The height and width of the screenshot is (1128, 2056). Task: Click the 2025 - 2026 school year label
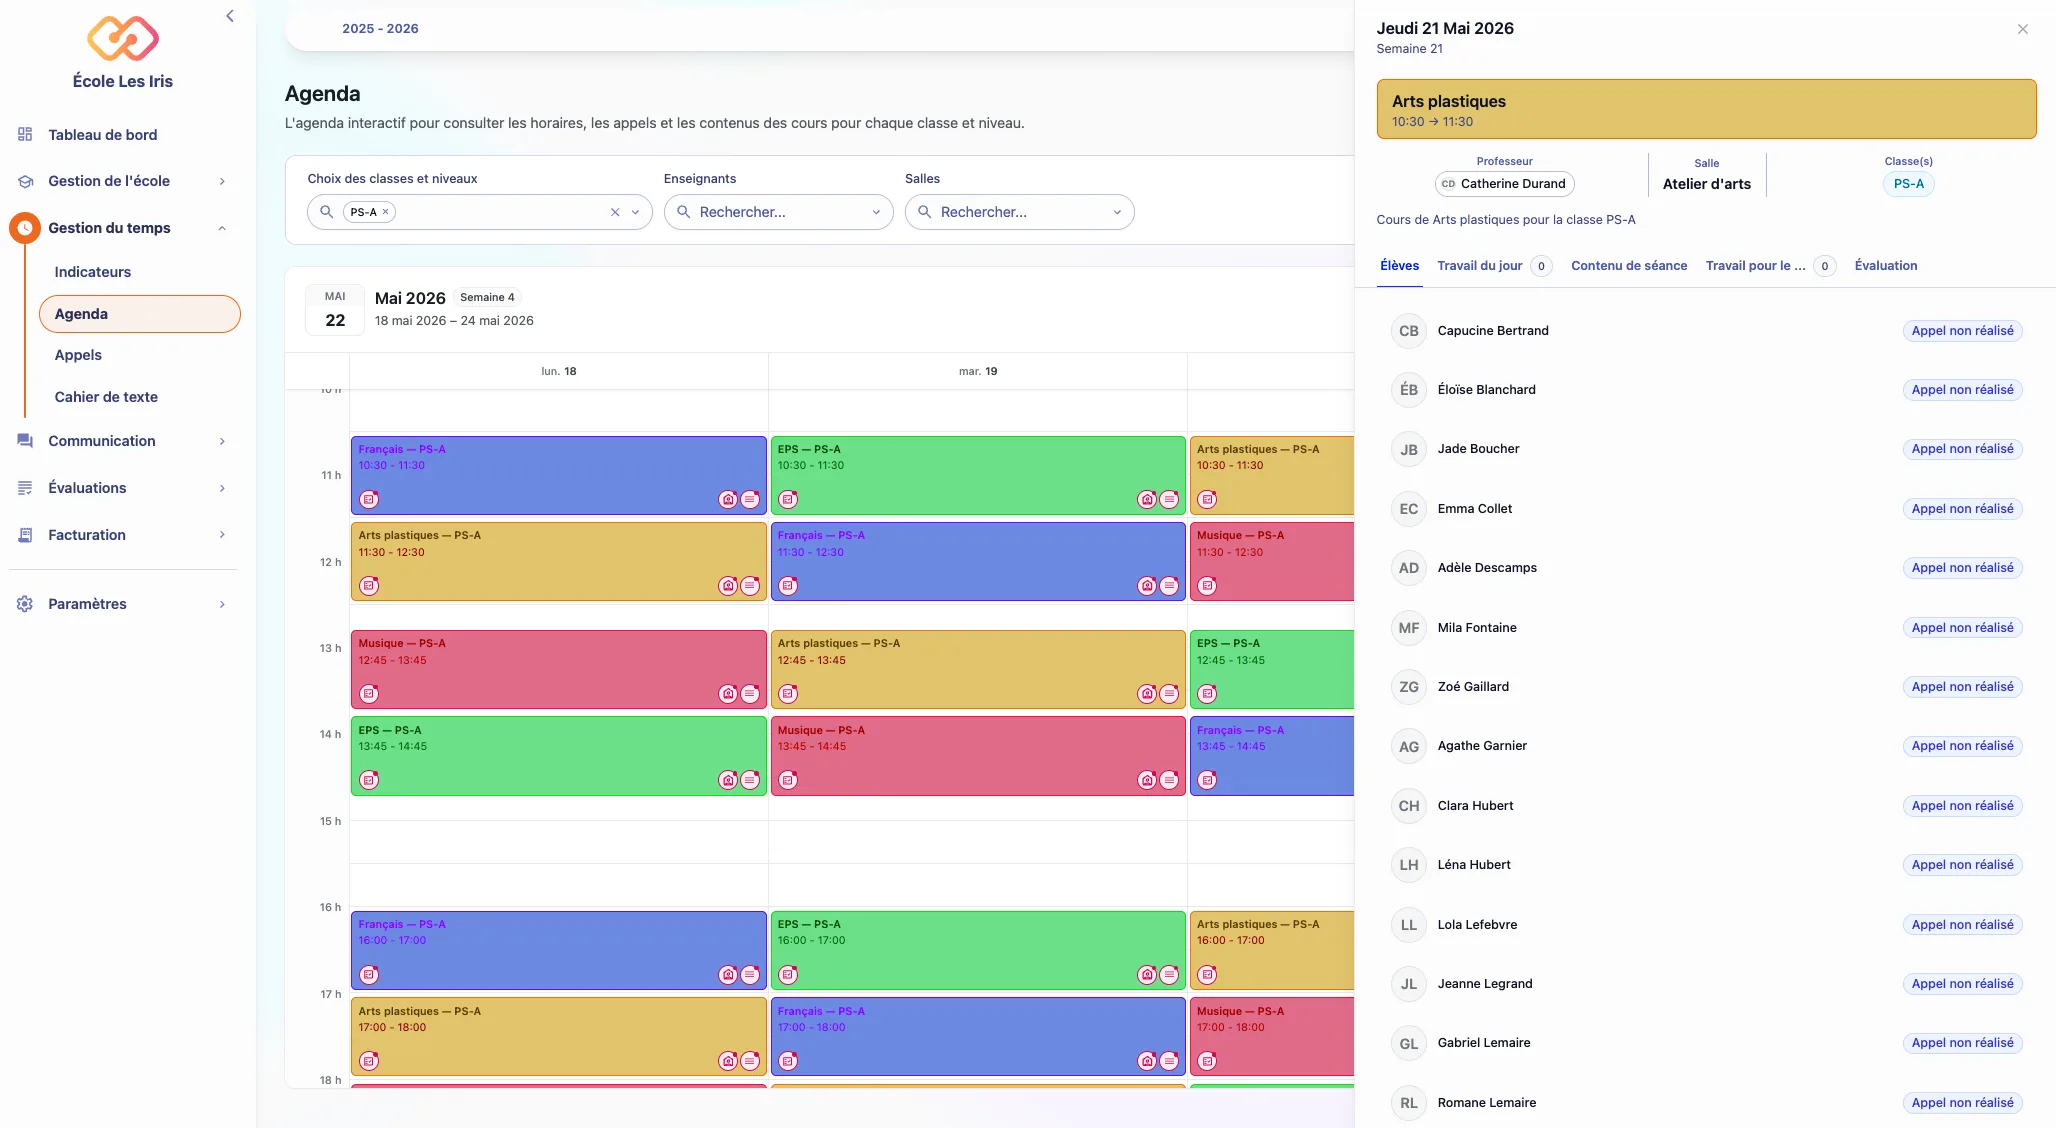[380, 28]
